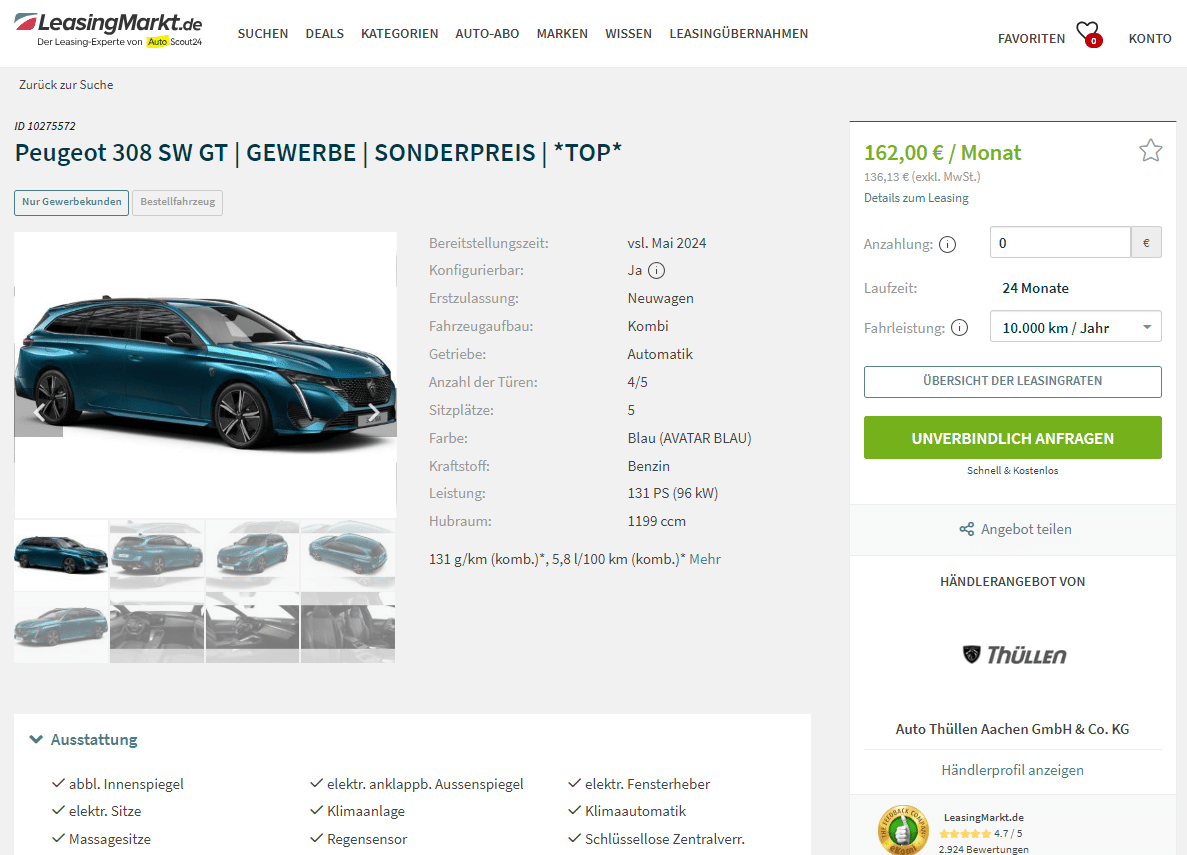Open the Fahrleistung 10.000 km / Jahr dropdown

[x=1075, y=327]
